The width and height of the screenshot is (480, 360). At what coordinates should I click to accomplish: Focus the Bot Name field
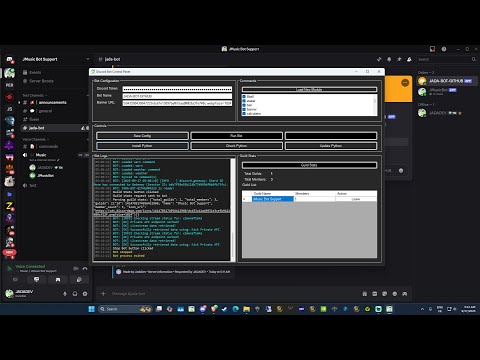177,96
